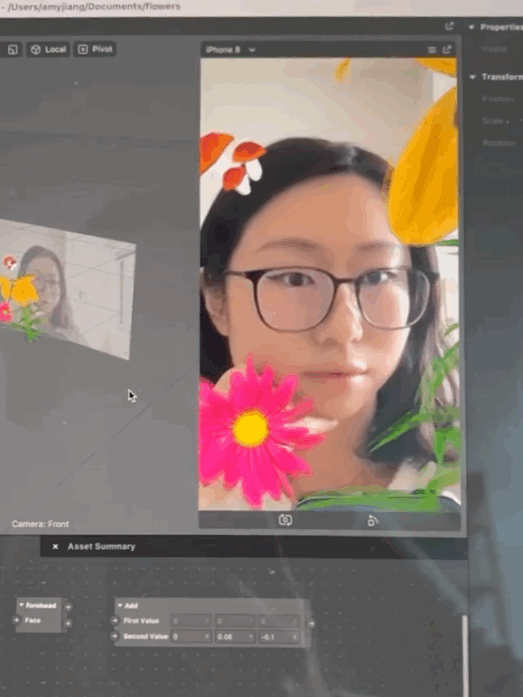Toggle the Pivot mode button
Viewport: 523px width, 697px height.
(x=95, y=49)
